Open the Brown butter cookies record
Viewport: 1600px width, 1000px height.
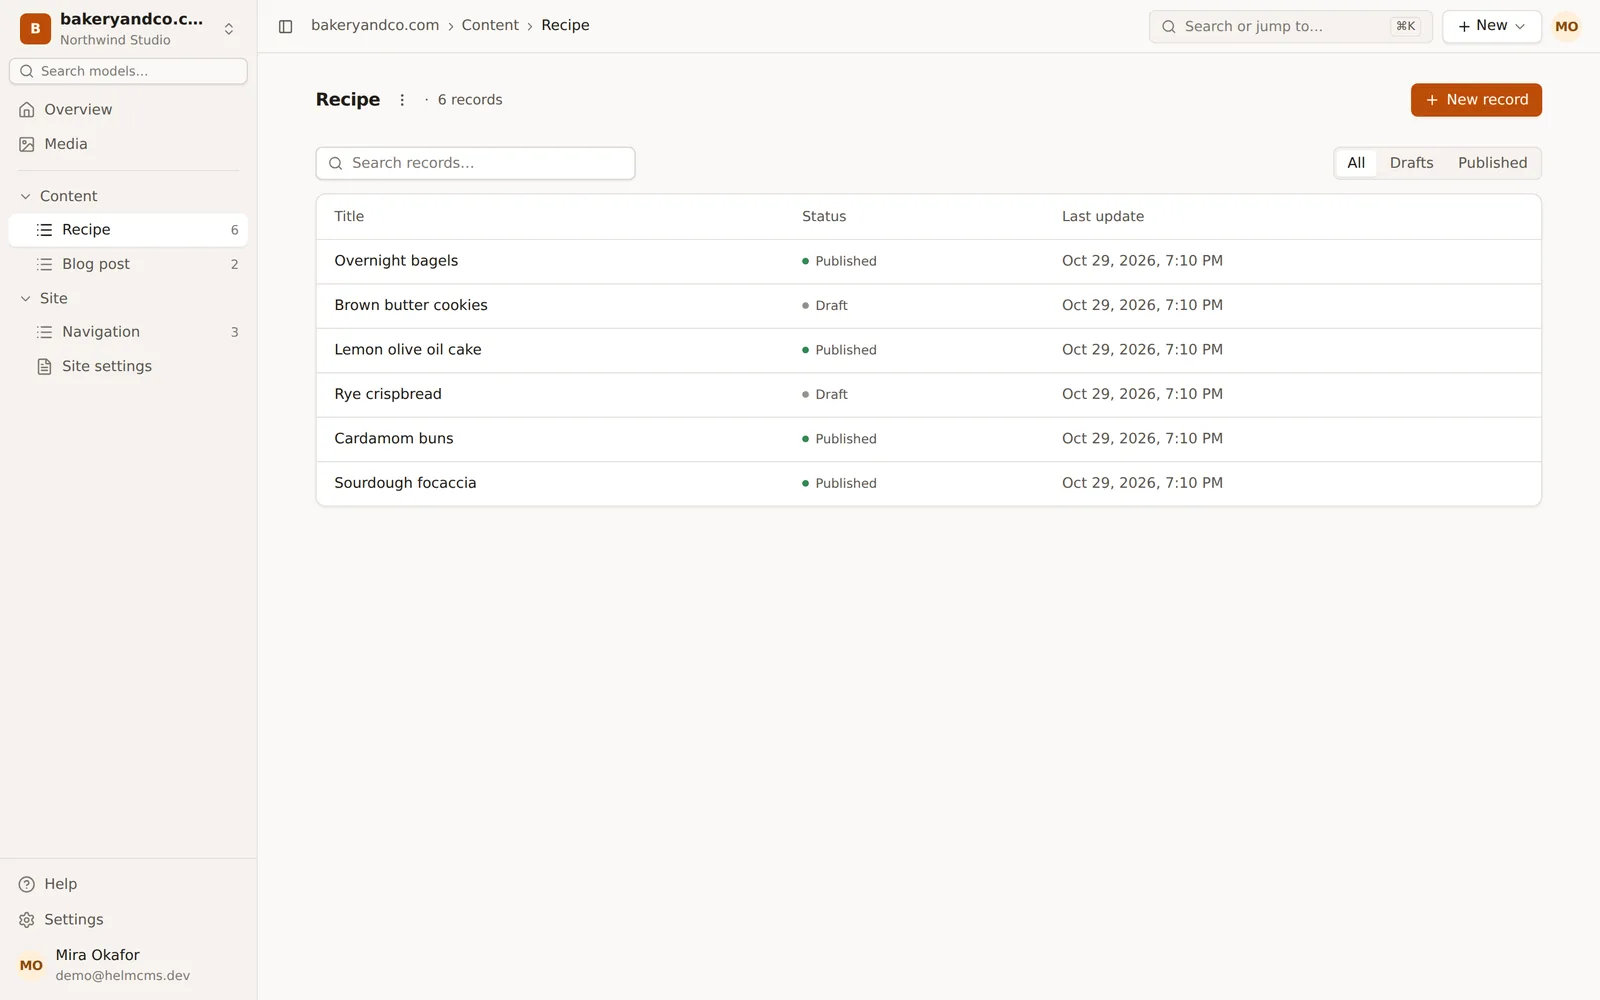(x=928, y=306)
